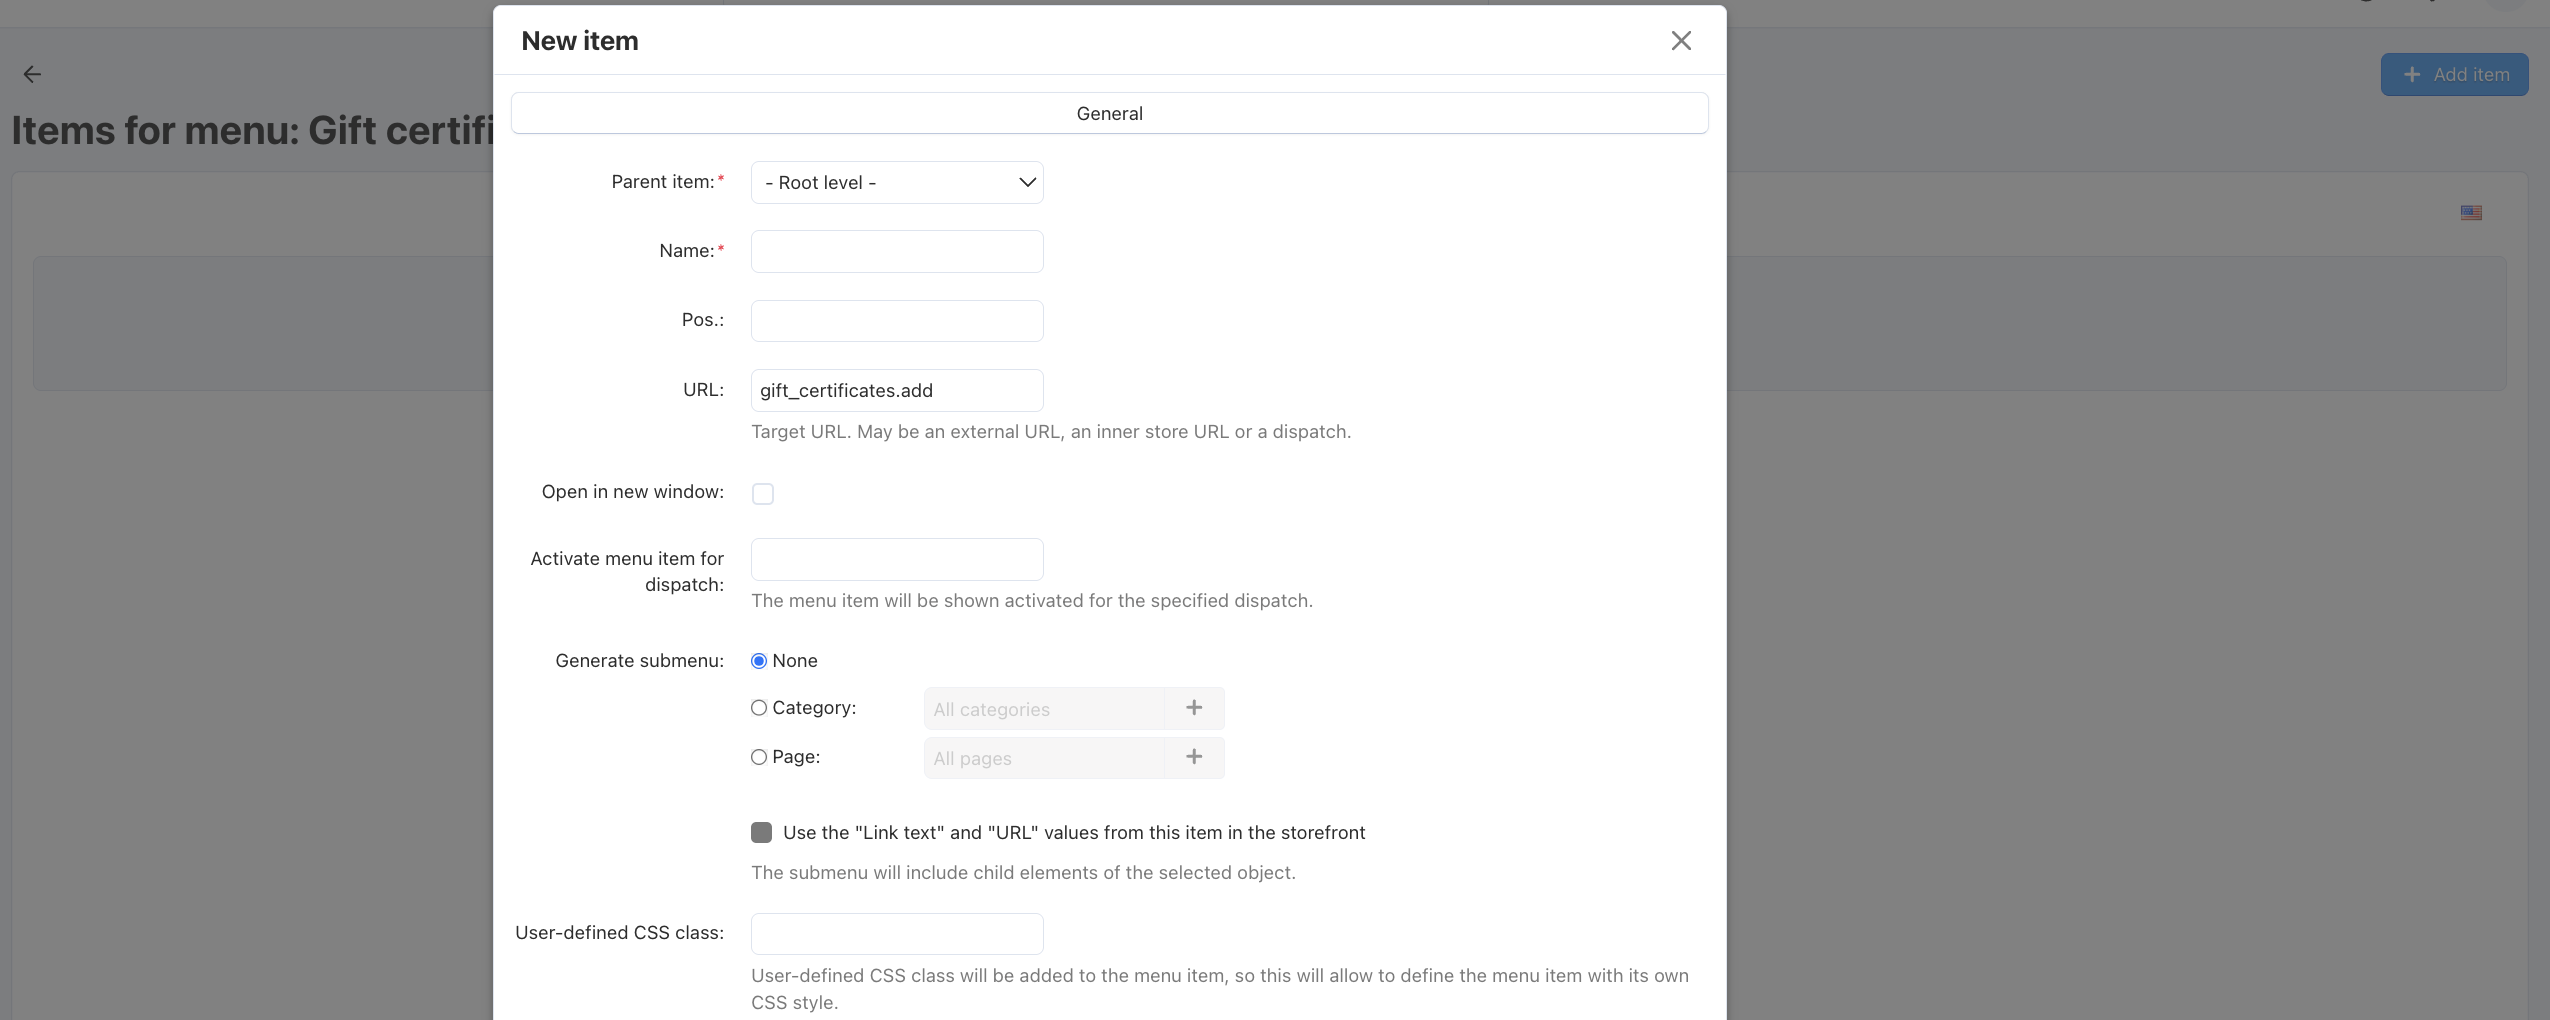Click the Name input field

click(897, 251)
